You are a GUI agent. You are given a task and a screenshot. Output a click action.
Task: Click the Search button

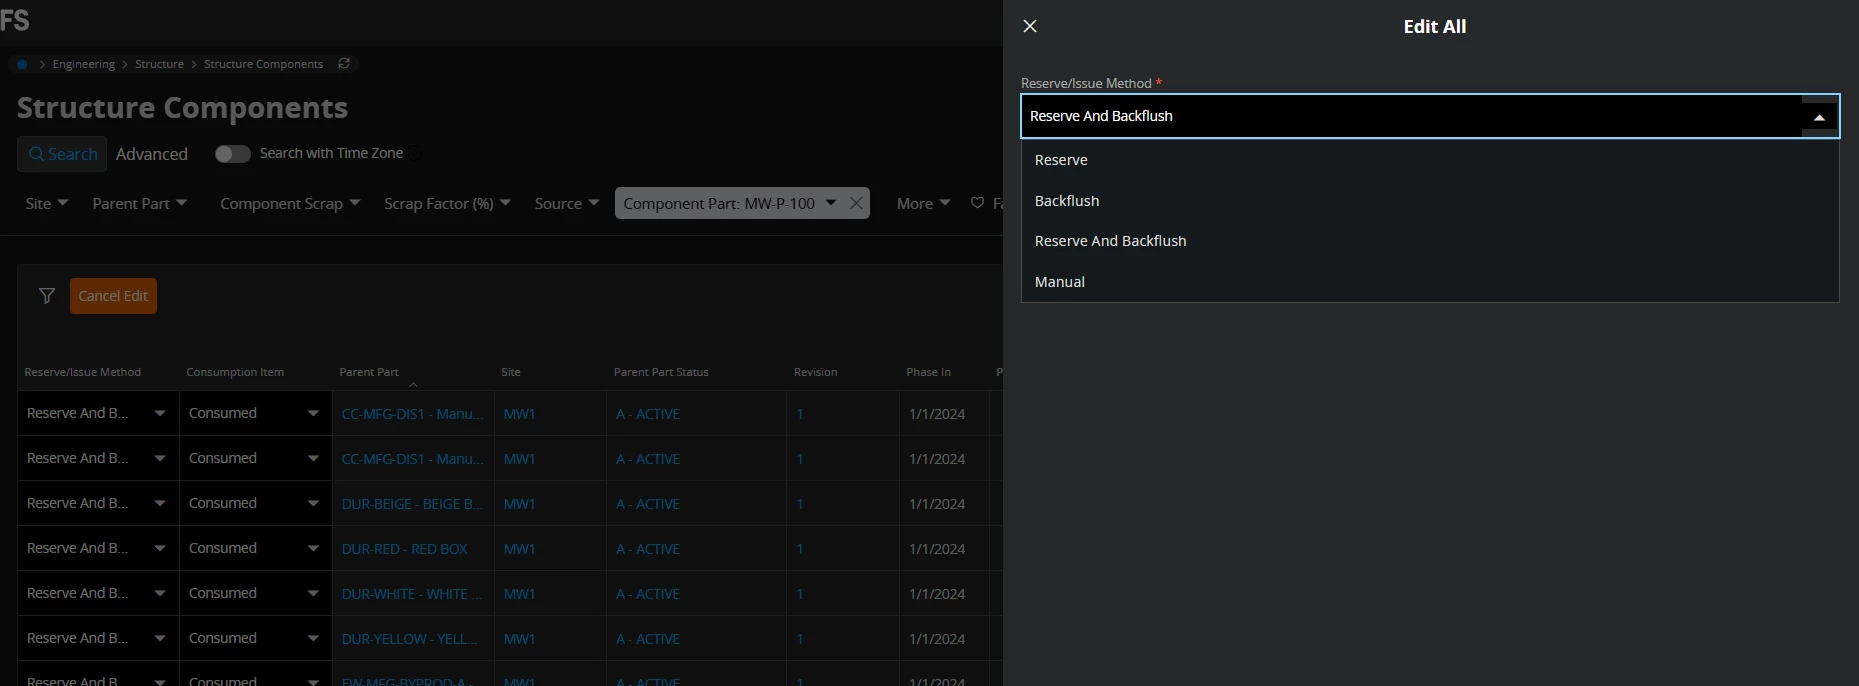click(62, 154)
